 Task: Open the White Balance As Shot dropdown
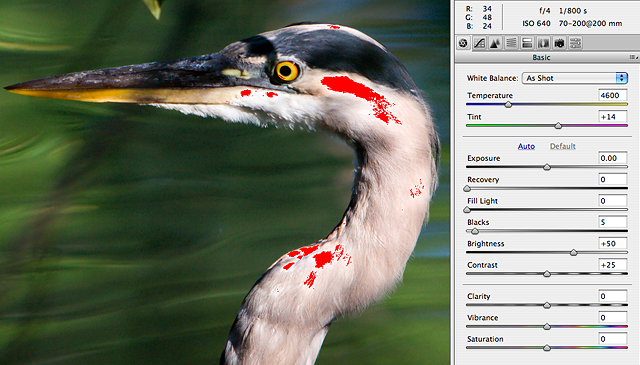pyautogui.click(x=575, y=78)
